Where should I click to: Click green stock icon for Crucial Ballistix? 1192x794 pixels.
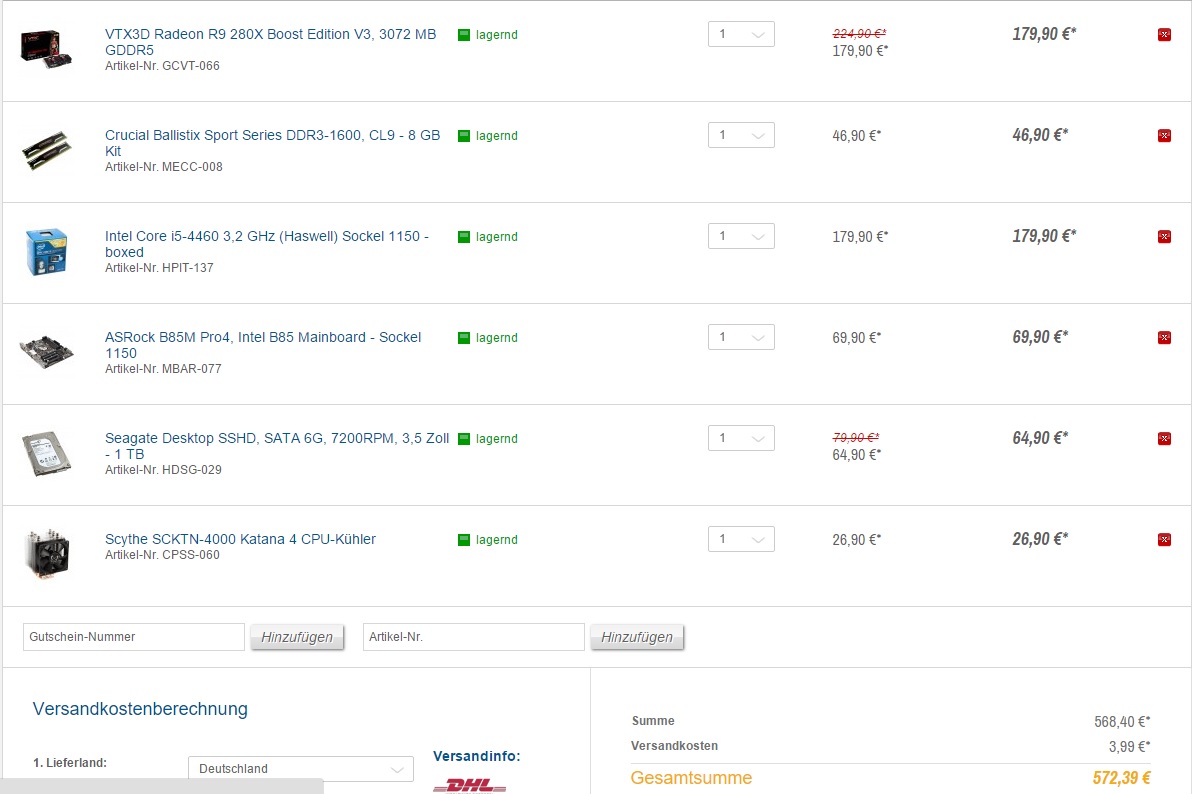click(x=464, y=136)
